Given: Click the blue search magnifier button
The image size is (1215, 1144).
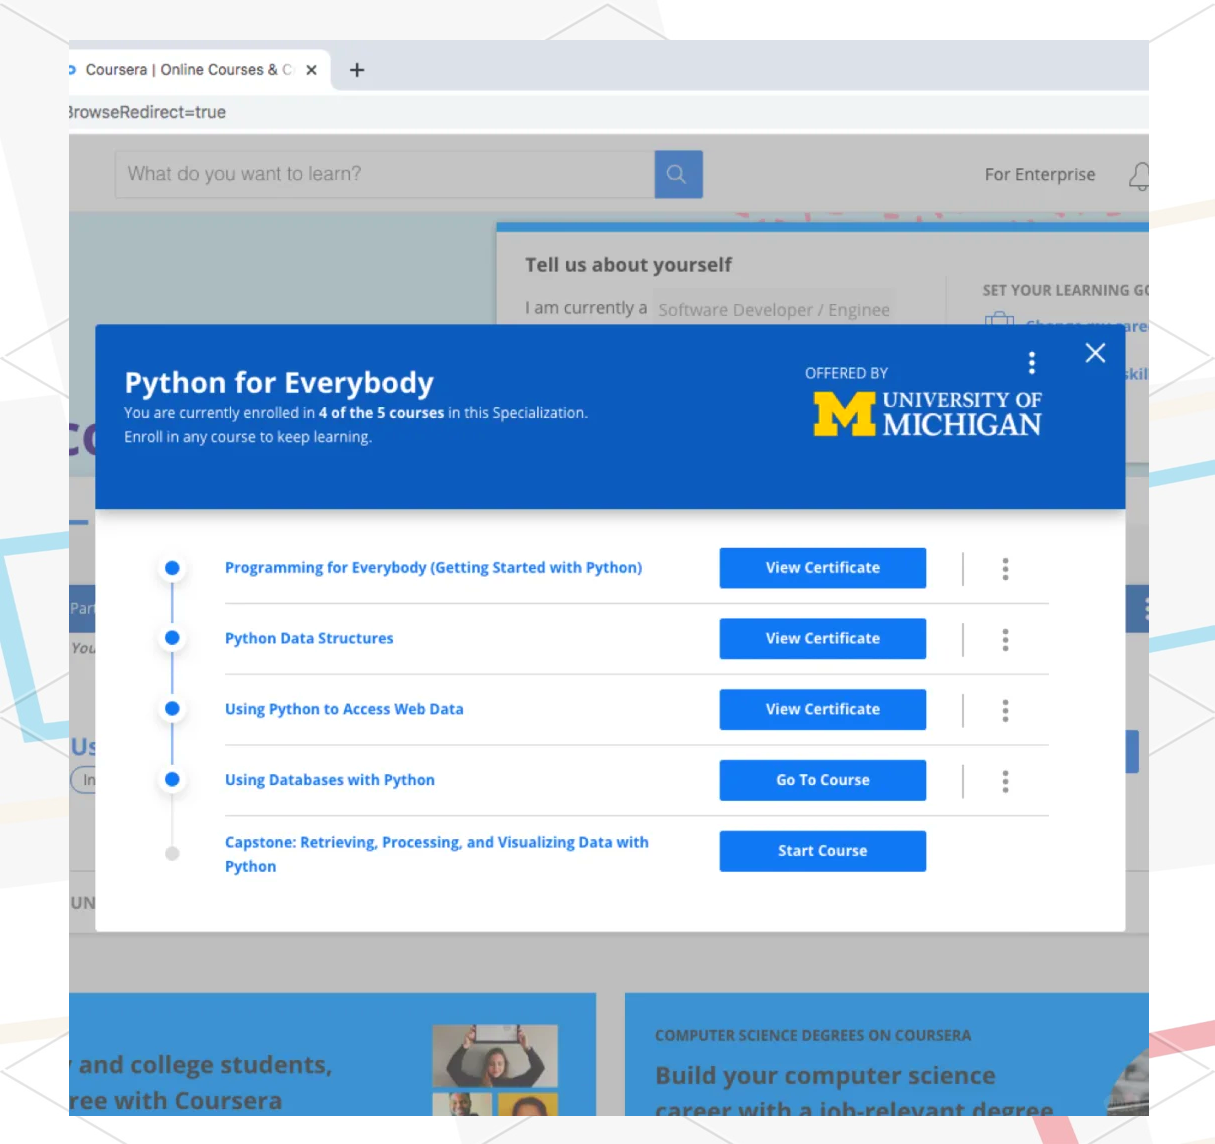Looking at the screenshot, I should coord(678,174).
